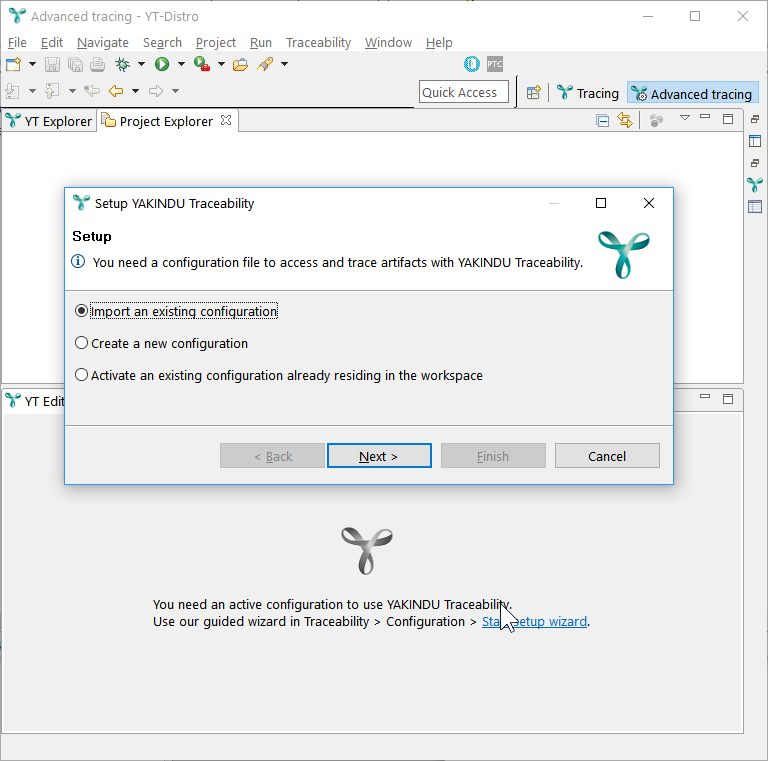This screenshot has width=768, height=761.
Task: Open the Traceability menu
Action: click(x=318, y=43)
